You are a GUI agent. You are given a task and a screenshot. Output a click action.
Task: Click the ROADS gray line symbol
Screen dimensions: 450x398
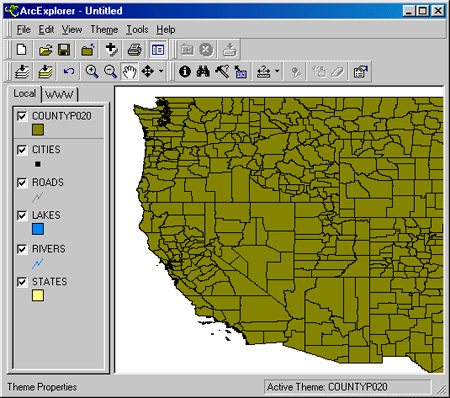38,197
